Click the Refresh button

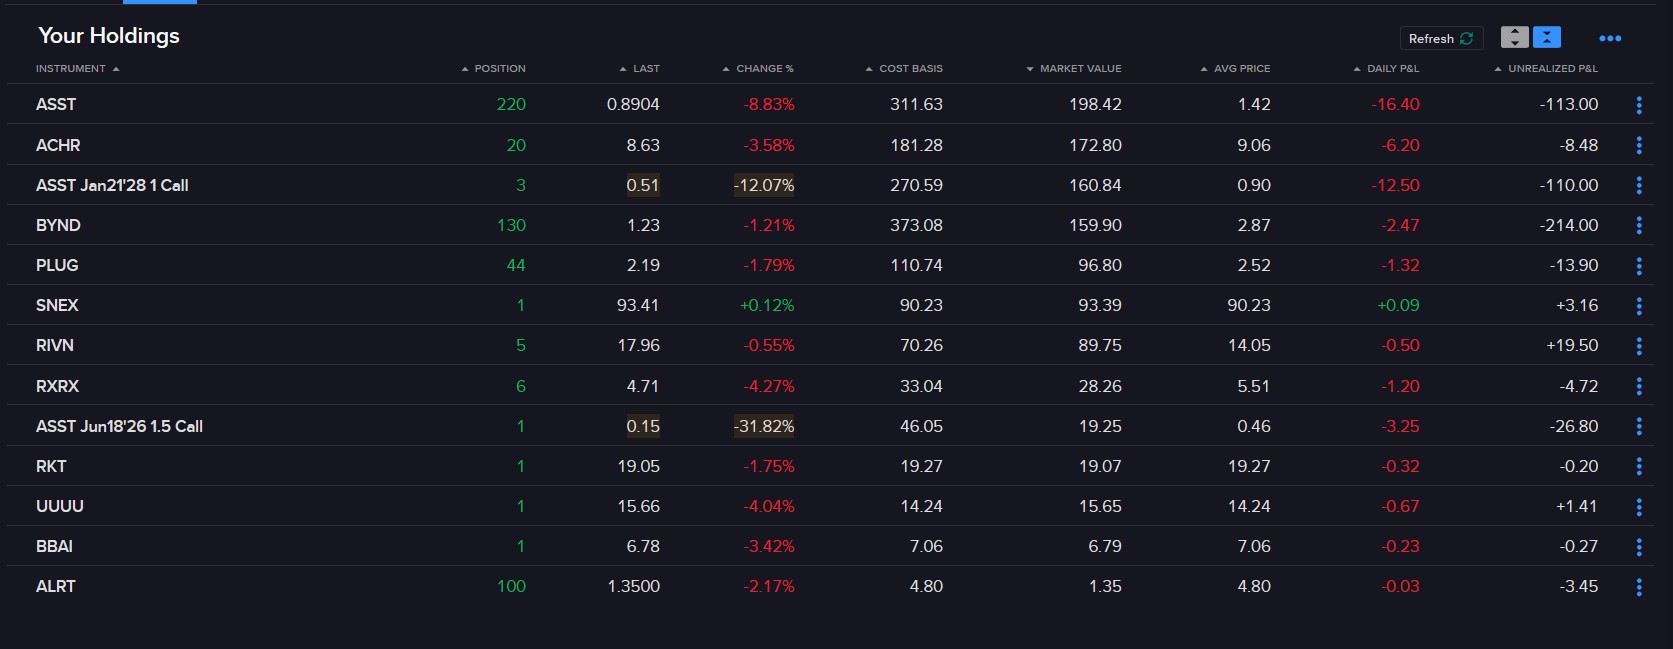point(1441,38)
